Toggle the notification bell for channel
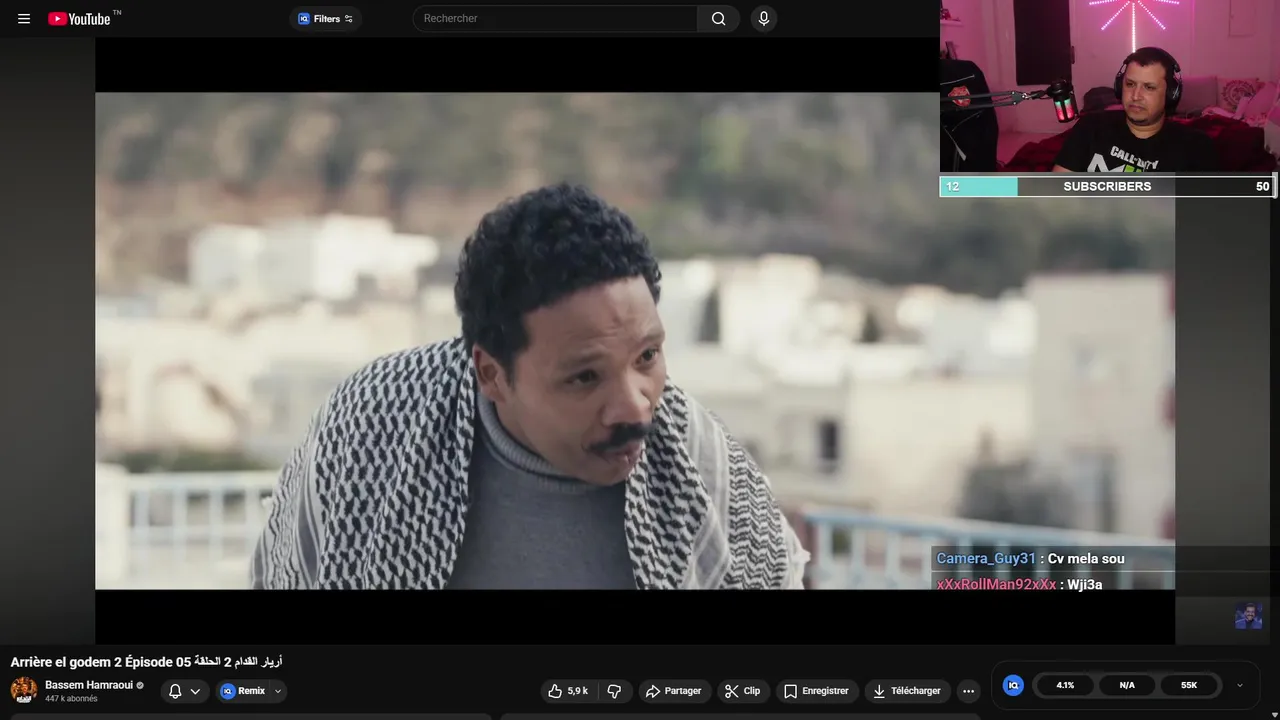Viewport: 1280px width, 720px height. coord(175,691)
